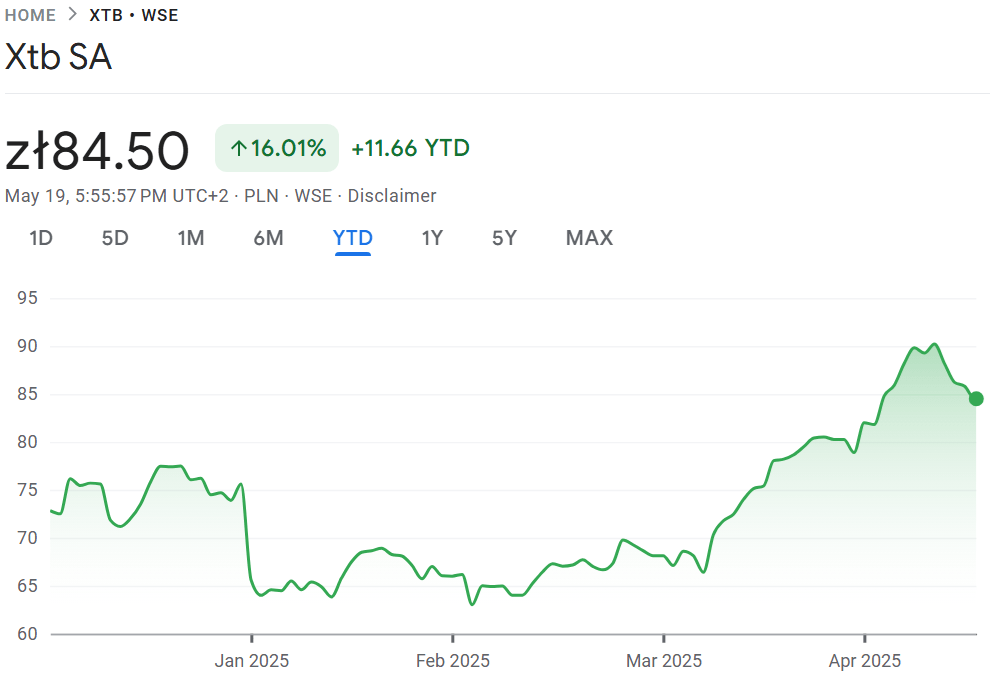This screenshot has height=673, width=990.
Task: Click the 60 y-axis value
Action: click(x=27, y=634)
